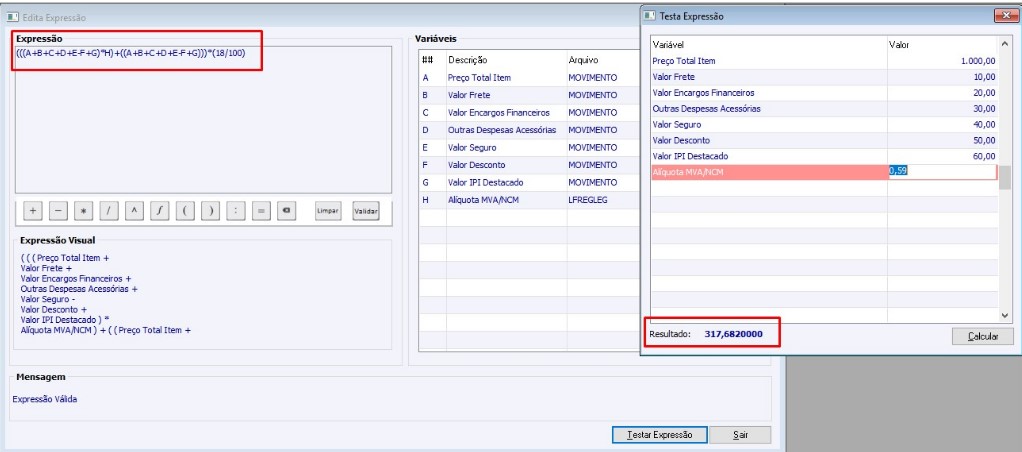Click the 1.000,00 value for Preço Total Item
1022x452 pixels.
point(978,61)
